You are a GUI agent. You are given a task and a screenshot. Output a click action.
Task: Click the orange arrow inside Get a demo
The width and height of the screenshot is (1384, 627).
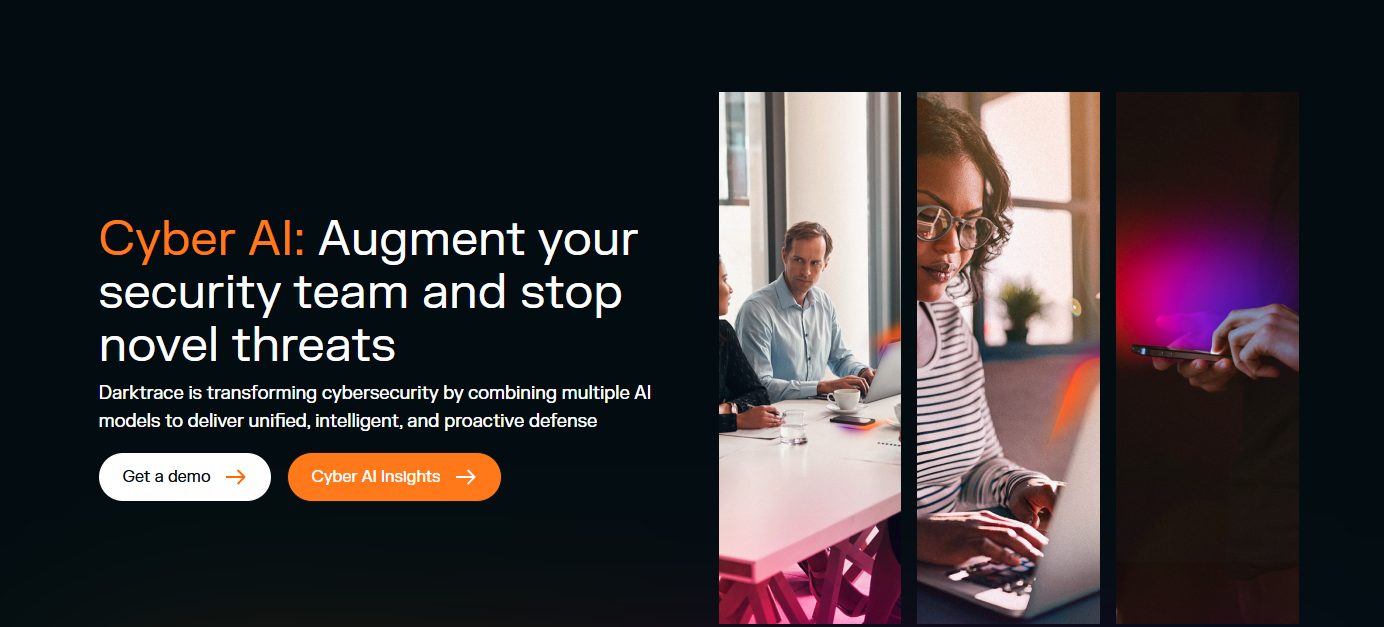pyautogui.click(x=236, y=477)
